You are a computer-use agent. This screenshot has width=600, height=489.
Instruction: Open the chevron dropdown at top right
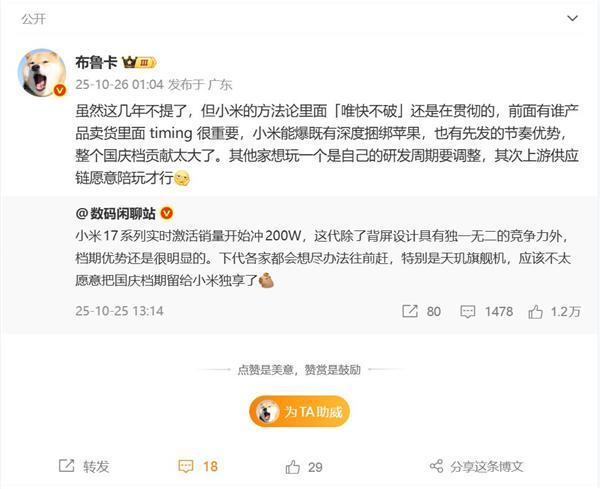pos(572,18)
